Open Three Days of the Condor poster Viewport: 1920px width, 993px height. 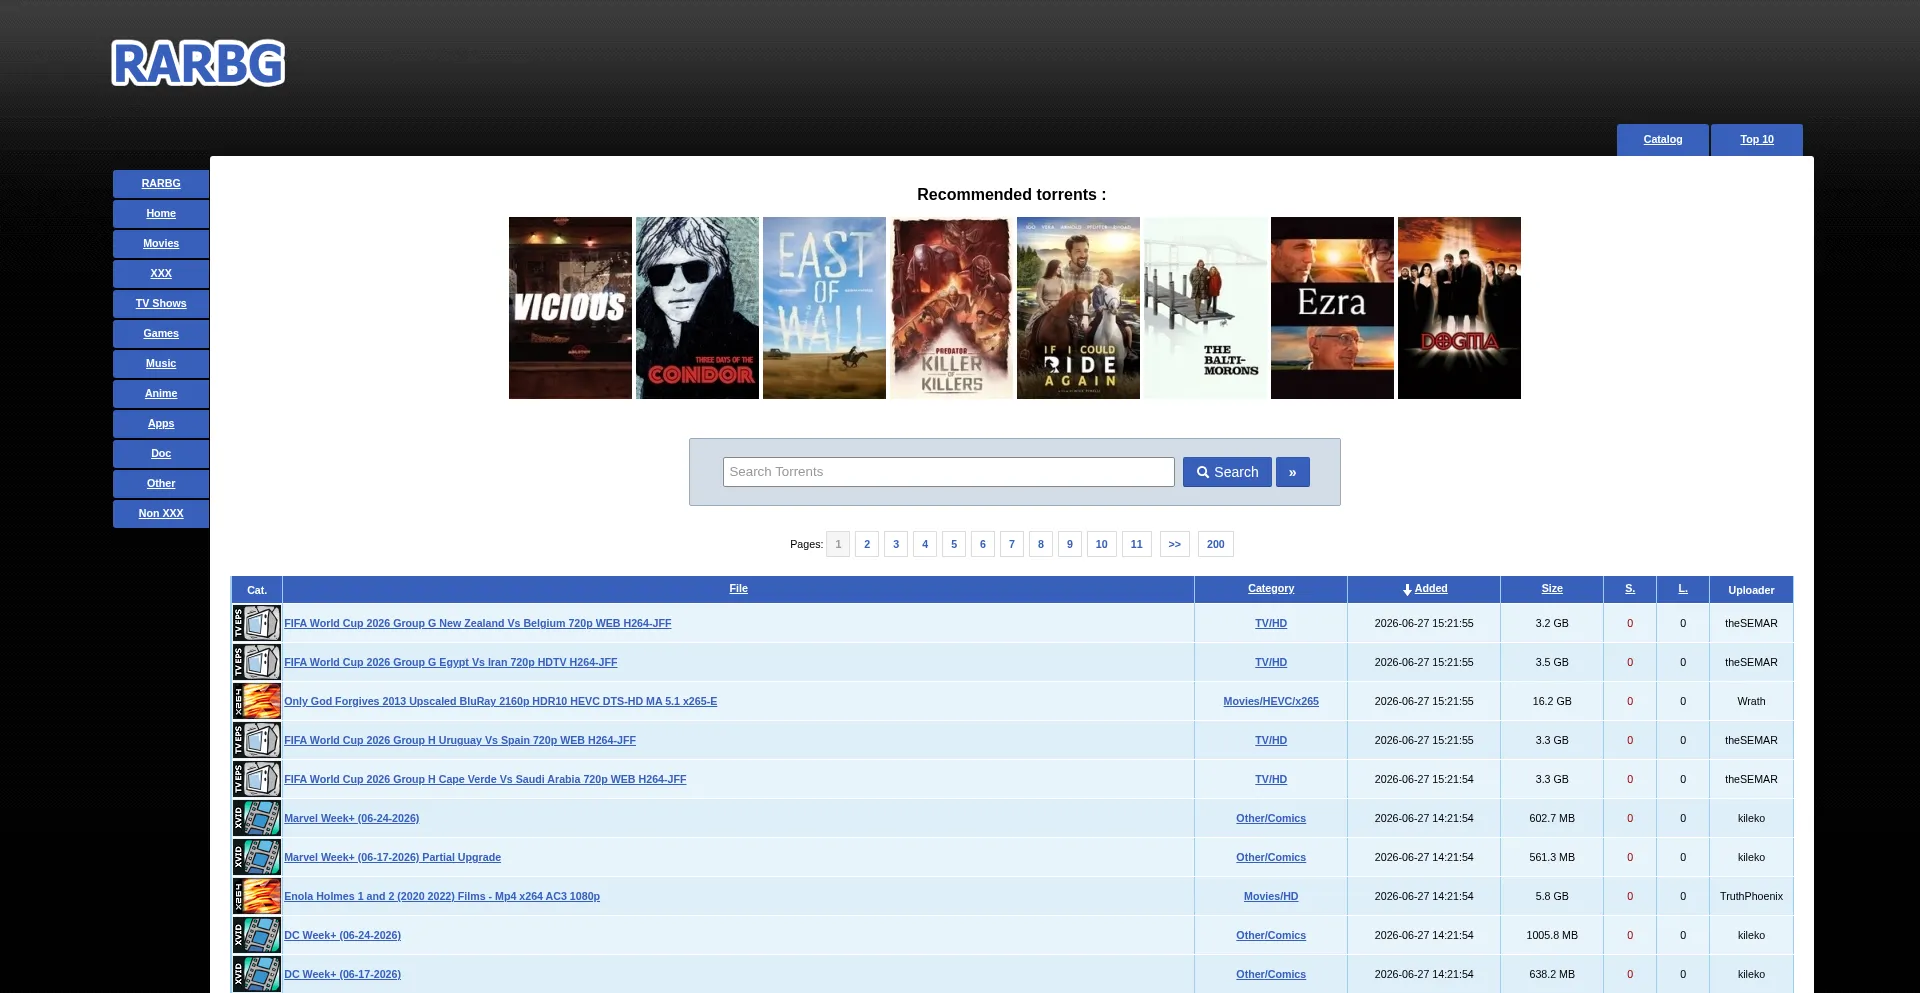click(x=697, y=308)
